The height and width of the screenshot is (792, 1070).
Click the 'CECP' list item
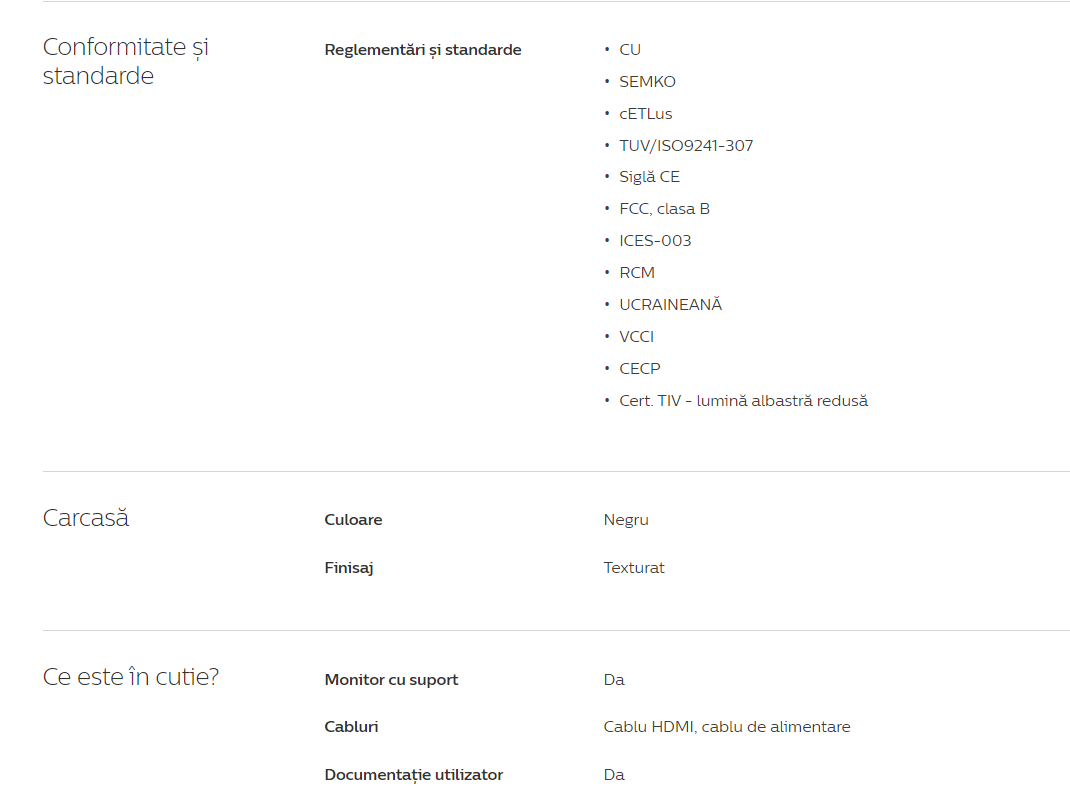[x=640, y=369]
